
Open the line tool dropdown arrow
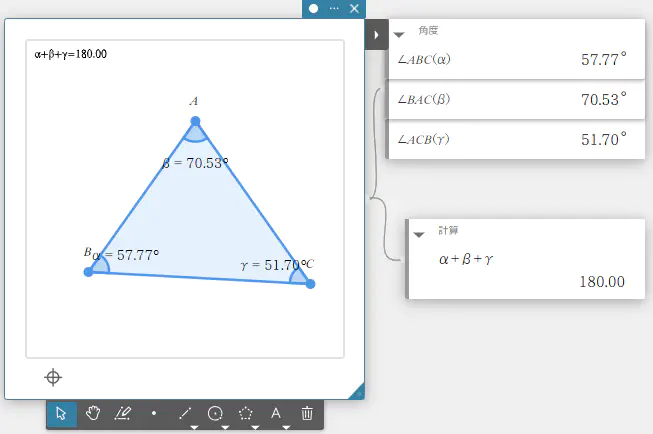tap(194, 427)
